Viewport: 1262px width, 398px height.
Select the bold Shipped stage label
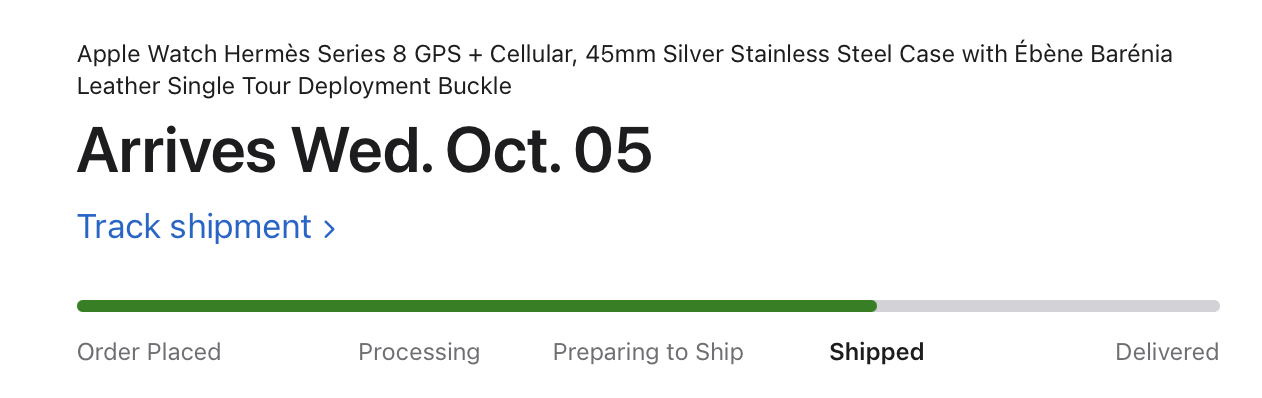pos(877,352)
